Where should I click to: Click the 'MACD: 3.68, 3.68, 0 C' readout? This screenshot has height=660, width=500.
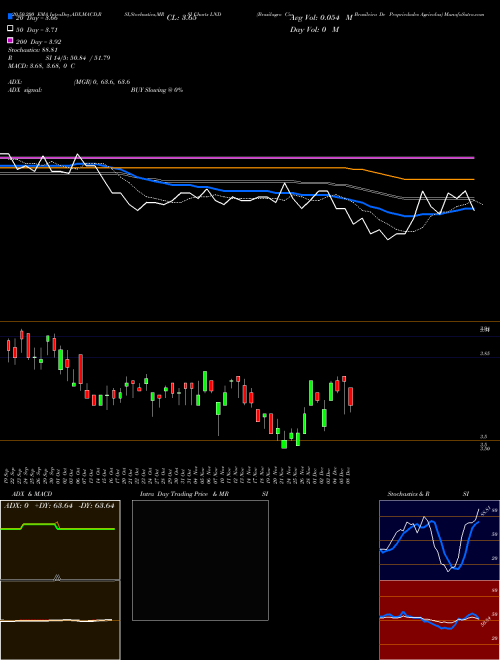coord(41,66)
